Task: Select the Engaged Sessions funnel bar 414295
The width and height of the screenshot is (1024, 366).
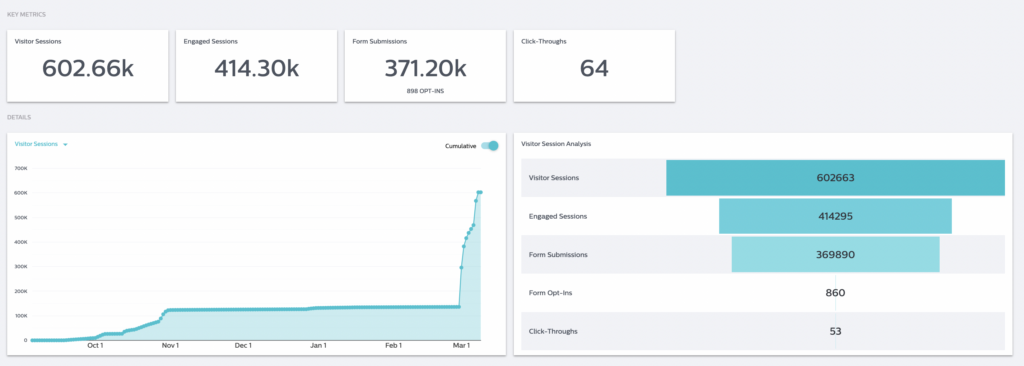Action: click(x=835, y=216)
